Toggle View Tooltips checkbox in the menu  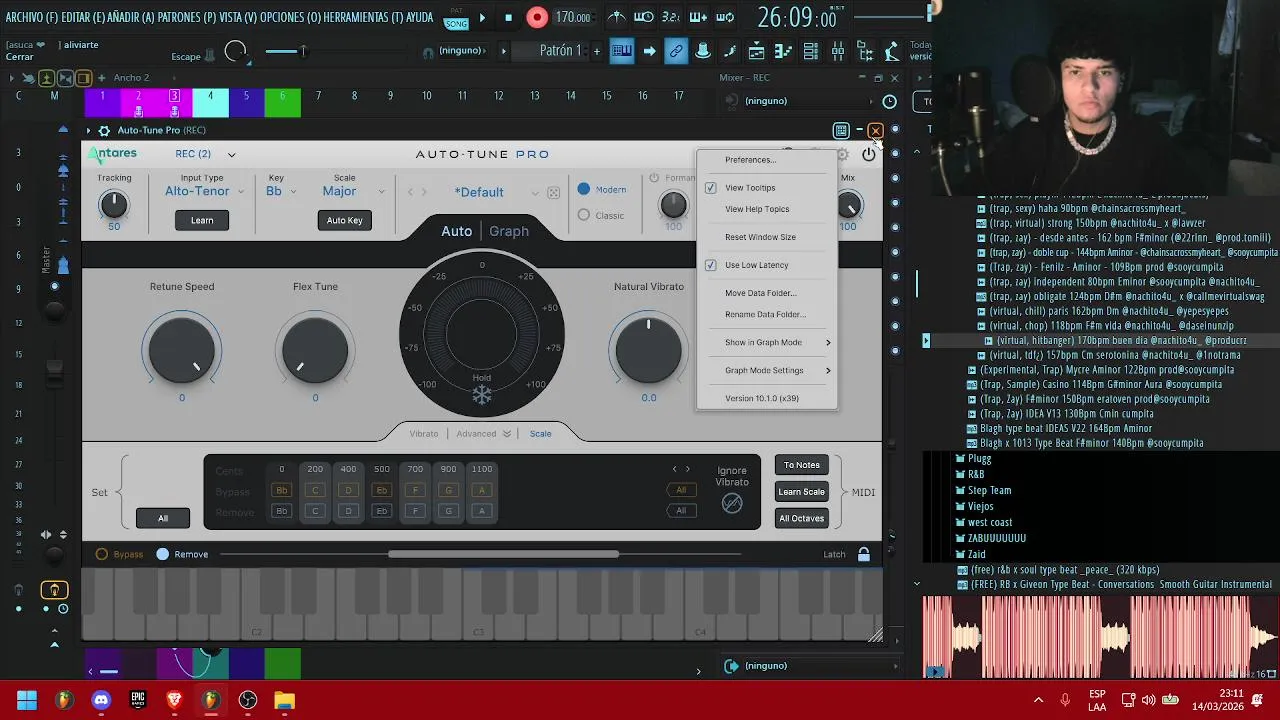711,188
